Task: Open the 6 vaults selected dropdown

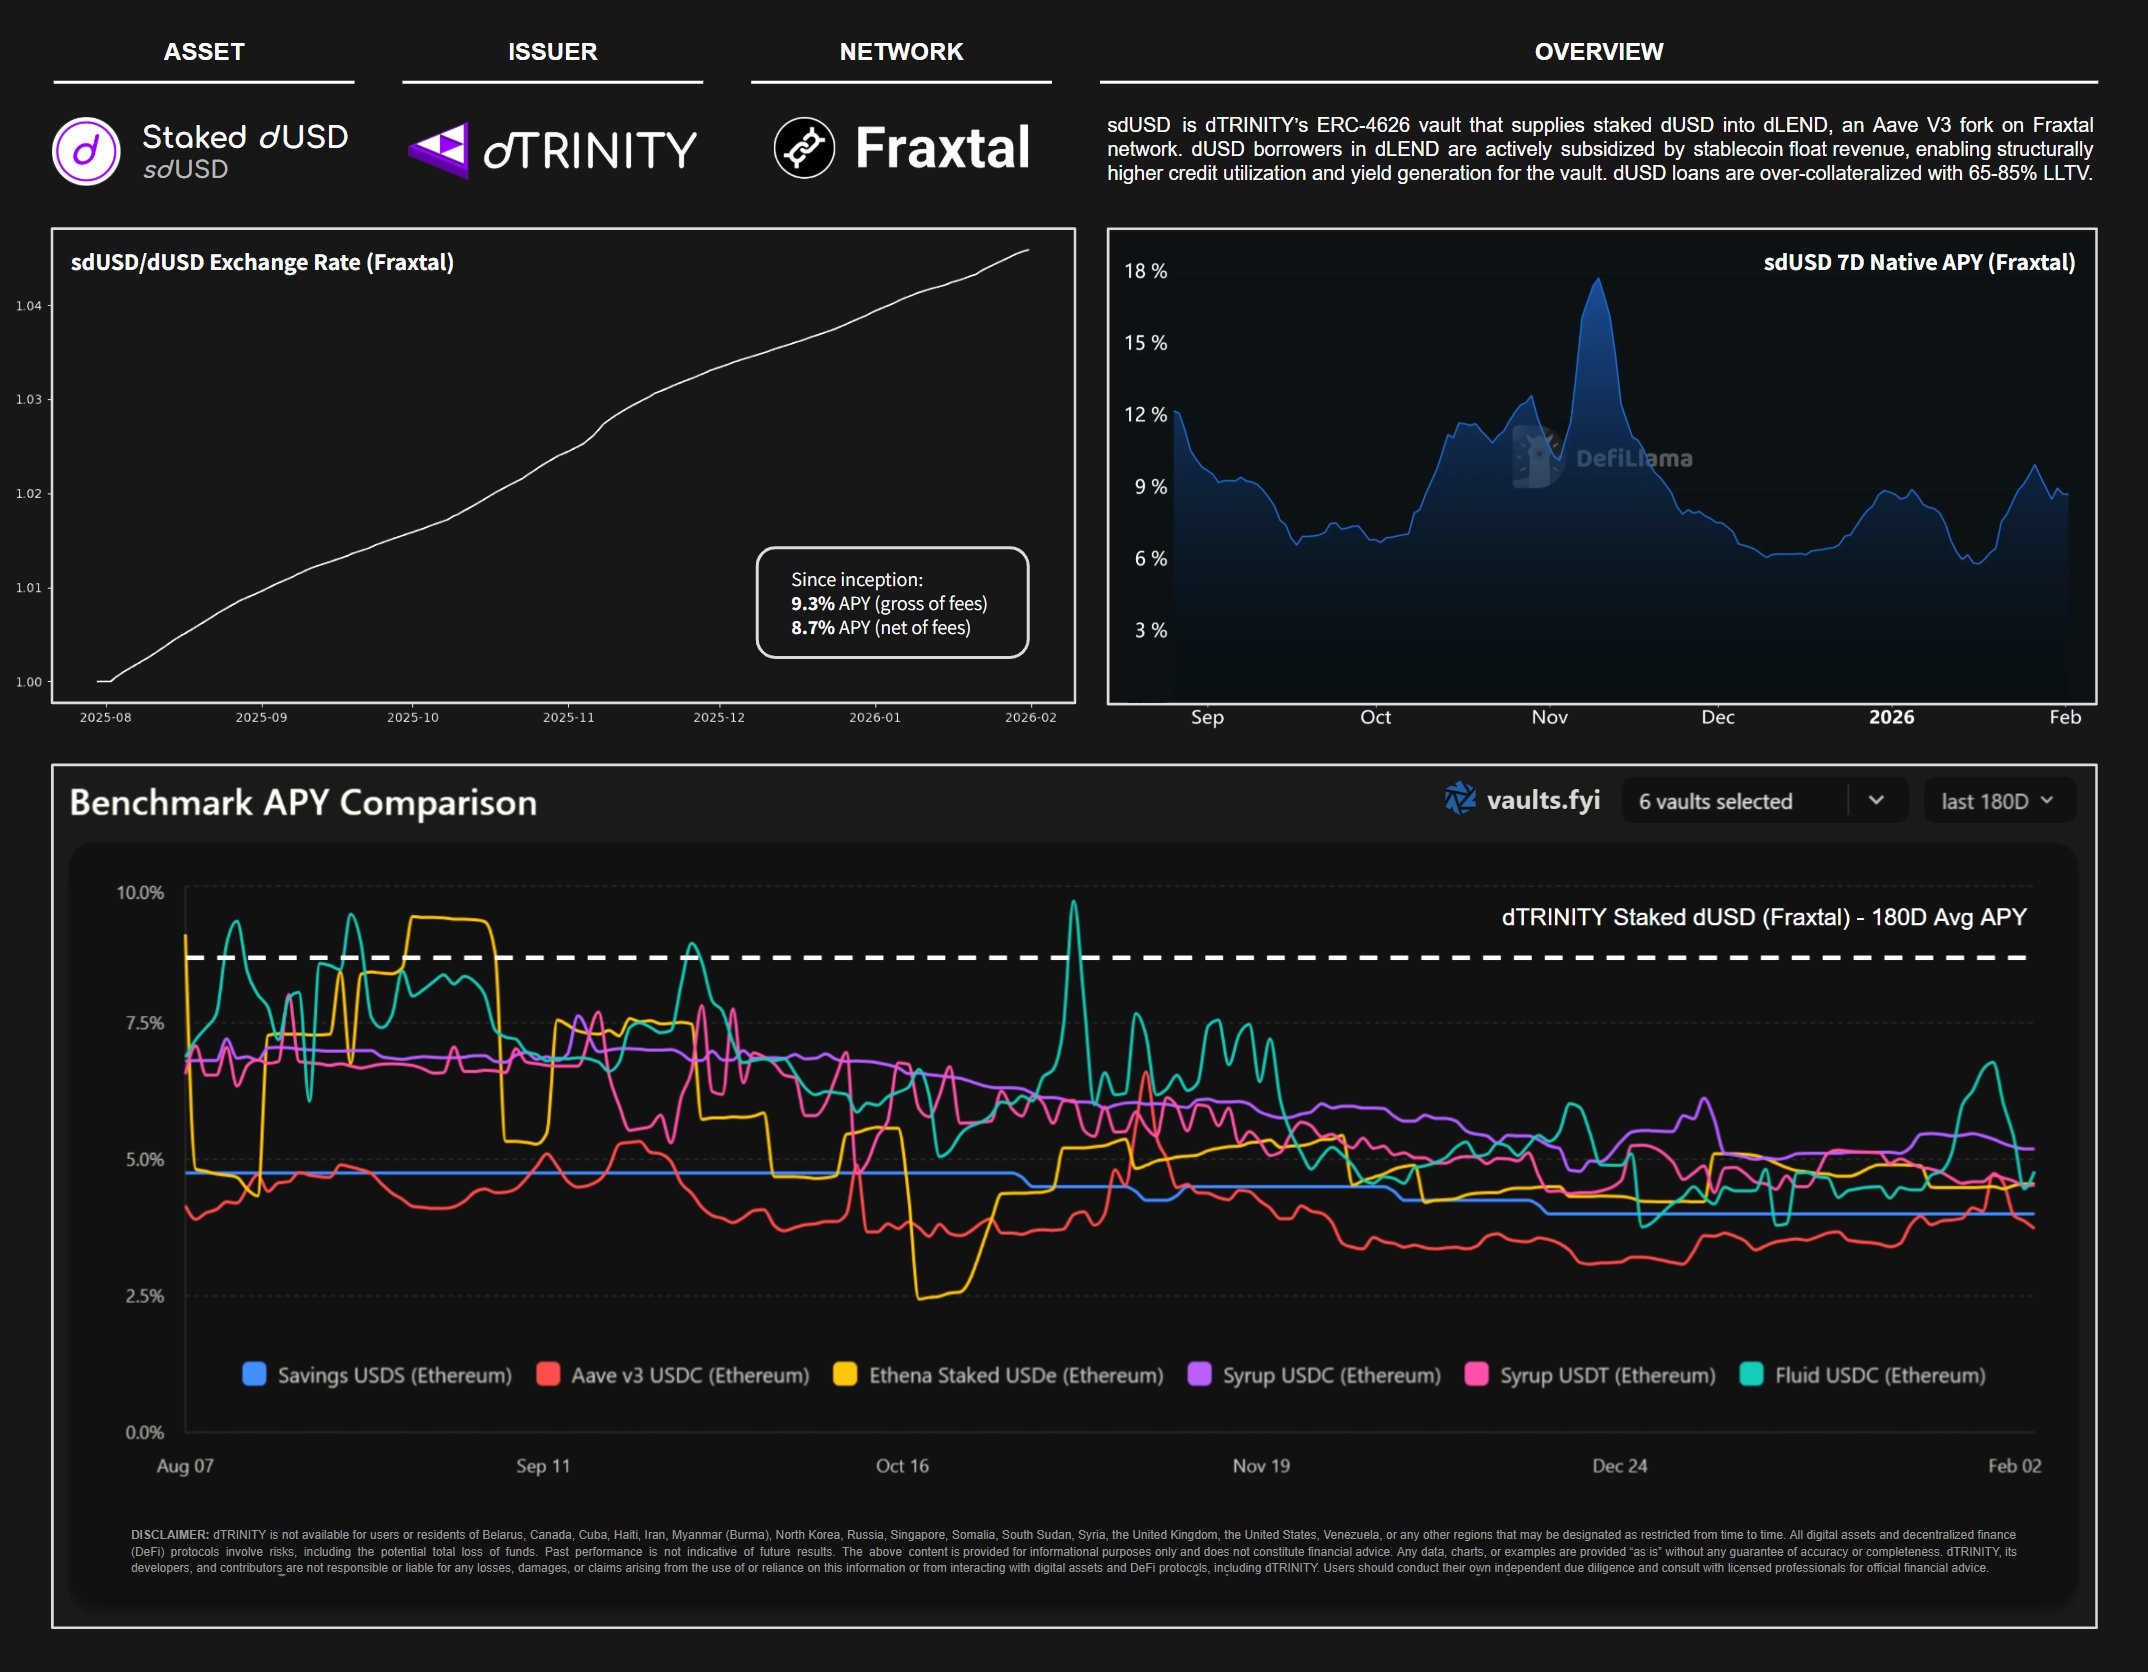Action: (1716, 801)
